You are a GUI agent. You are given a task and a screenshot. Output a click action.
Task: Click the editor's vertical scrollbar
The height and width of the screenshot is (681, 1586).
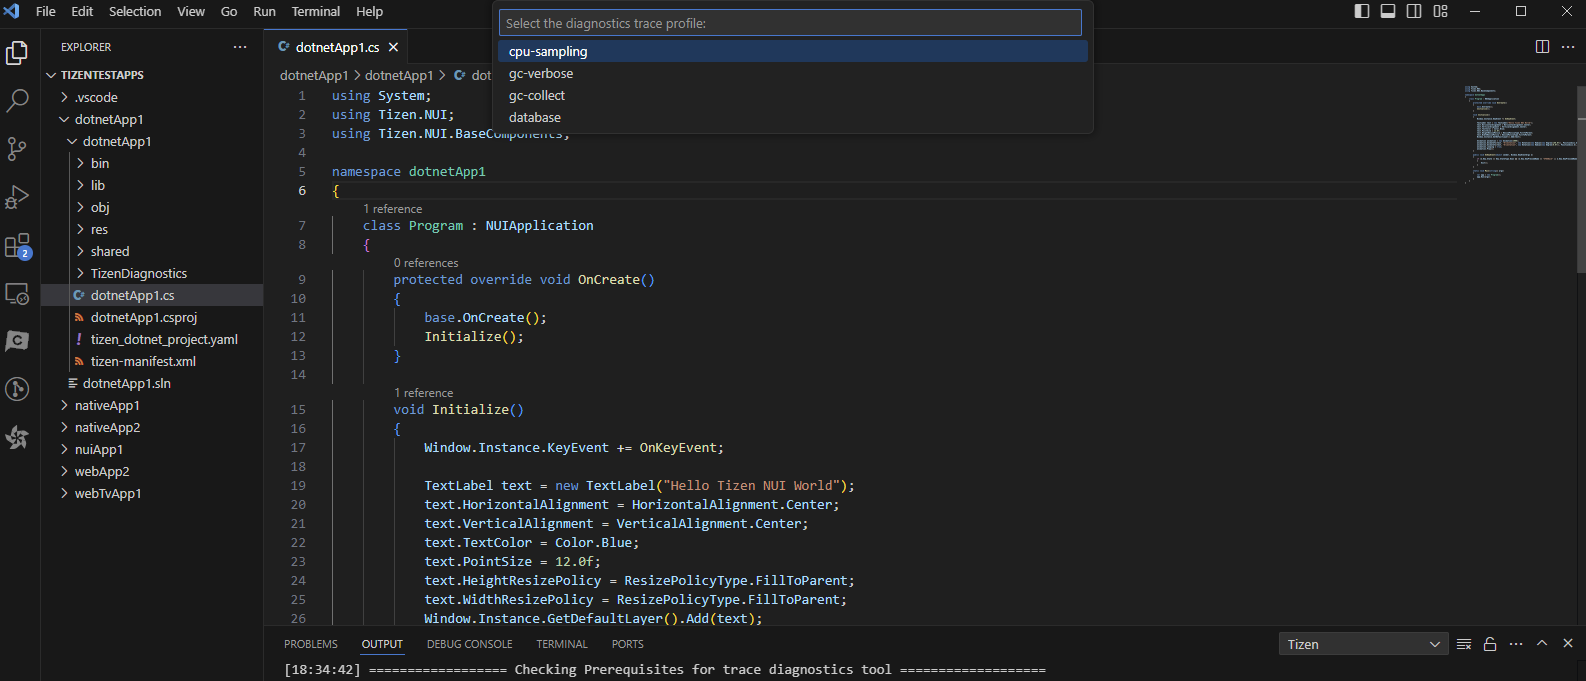tap(1580, 180)
